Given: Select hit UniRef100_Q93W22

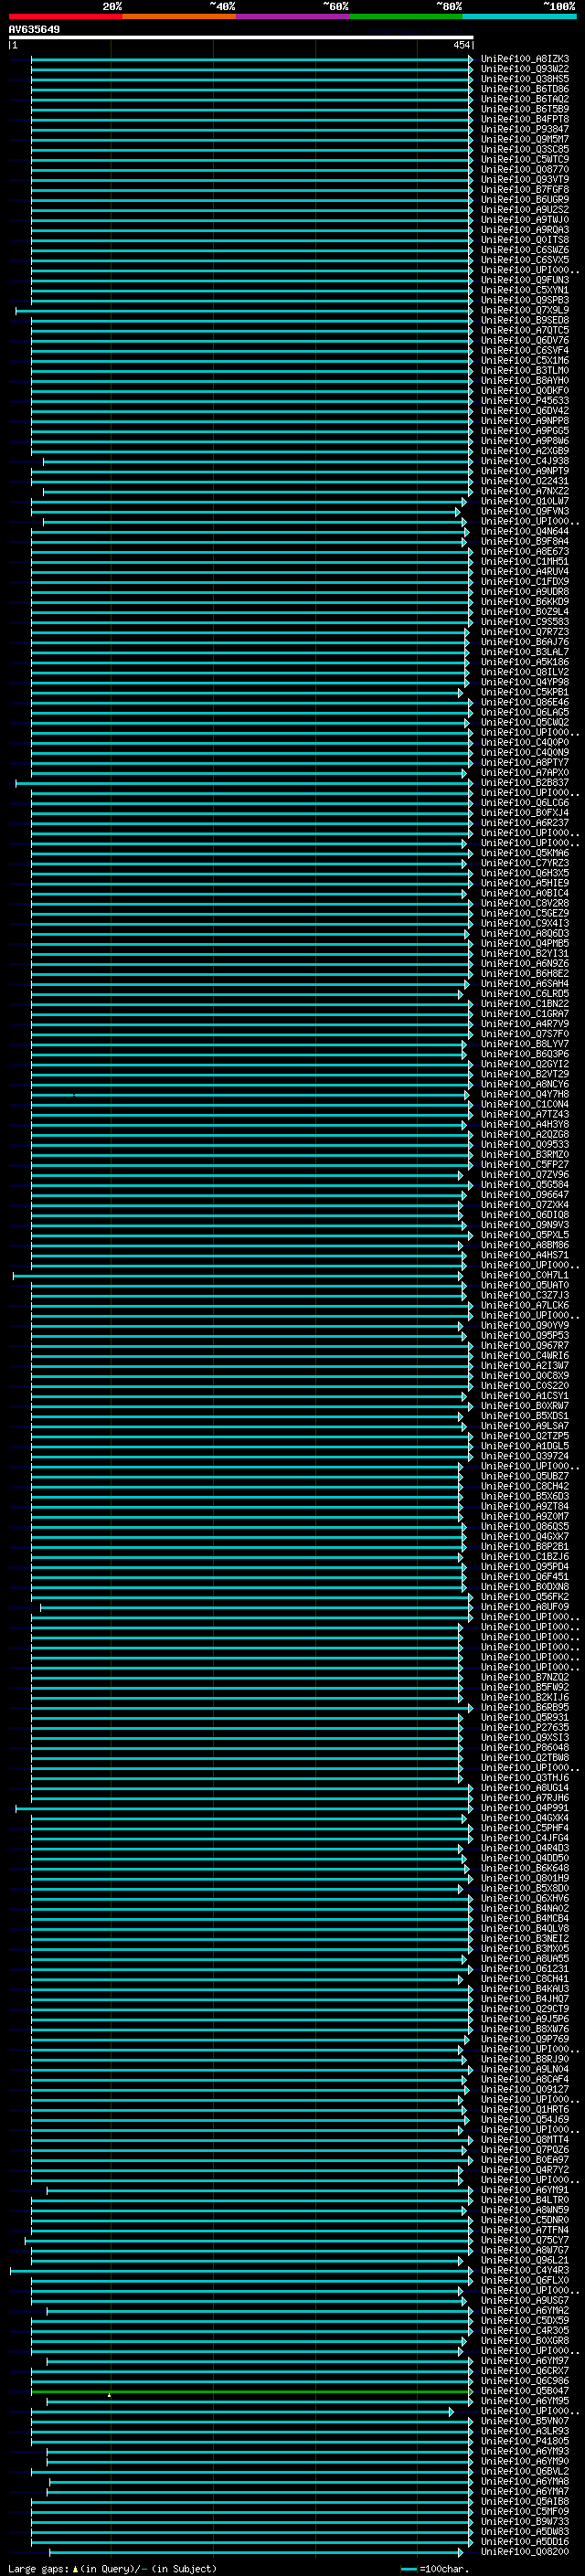Looking at the screenshot, I should tap(525, 69).
